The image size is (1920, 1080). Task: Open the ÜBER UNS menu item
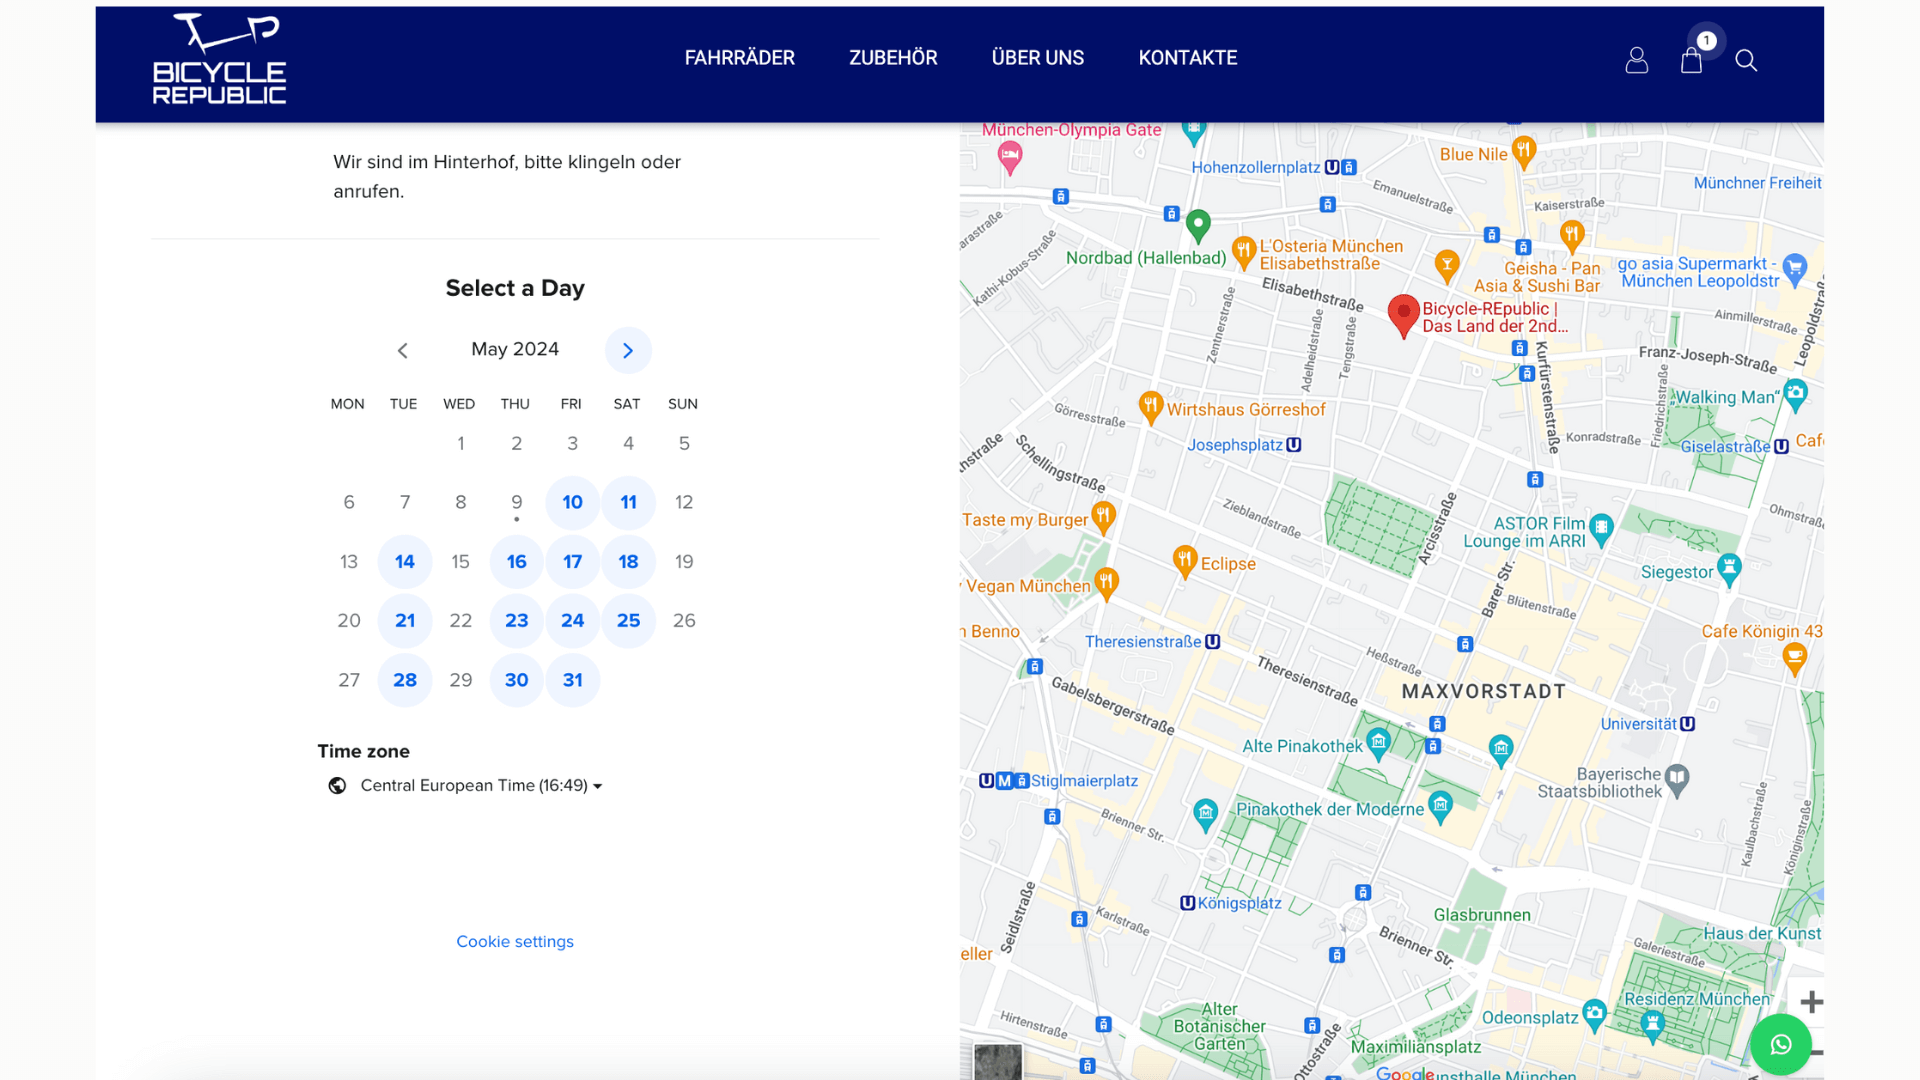coord(1037,58)
